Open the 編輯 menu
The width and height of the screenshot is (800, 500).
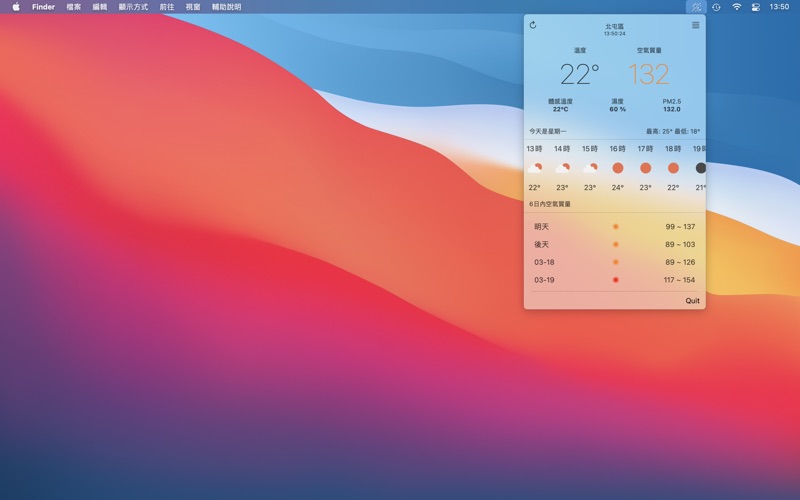99,7
